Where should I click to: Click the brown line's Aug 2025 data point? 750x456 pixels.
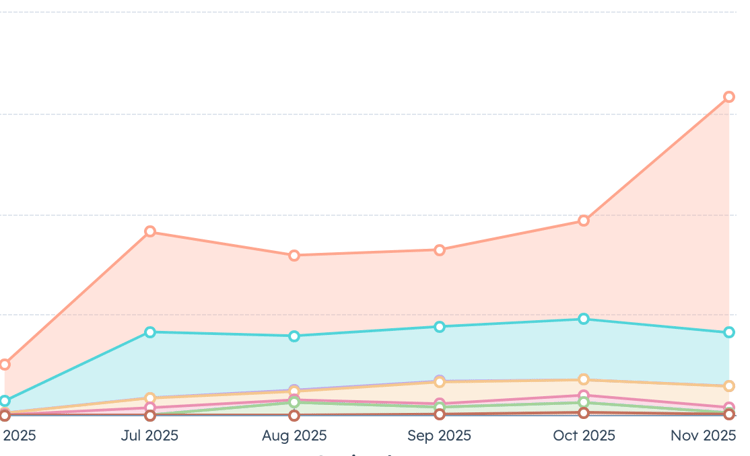coord(294,415)
